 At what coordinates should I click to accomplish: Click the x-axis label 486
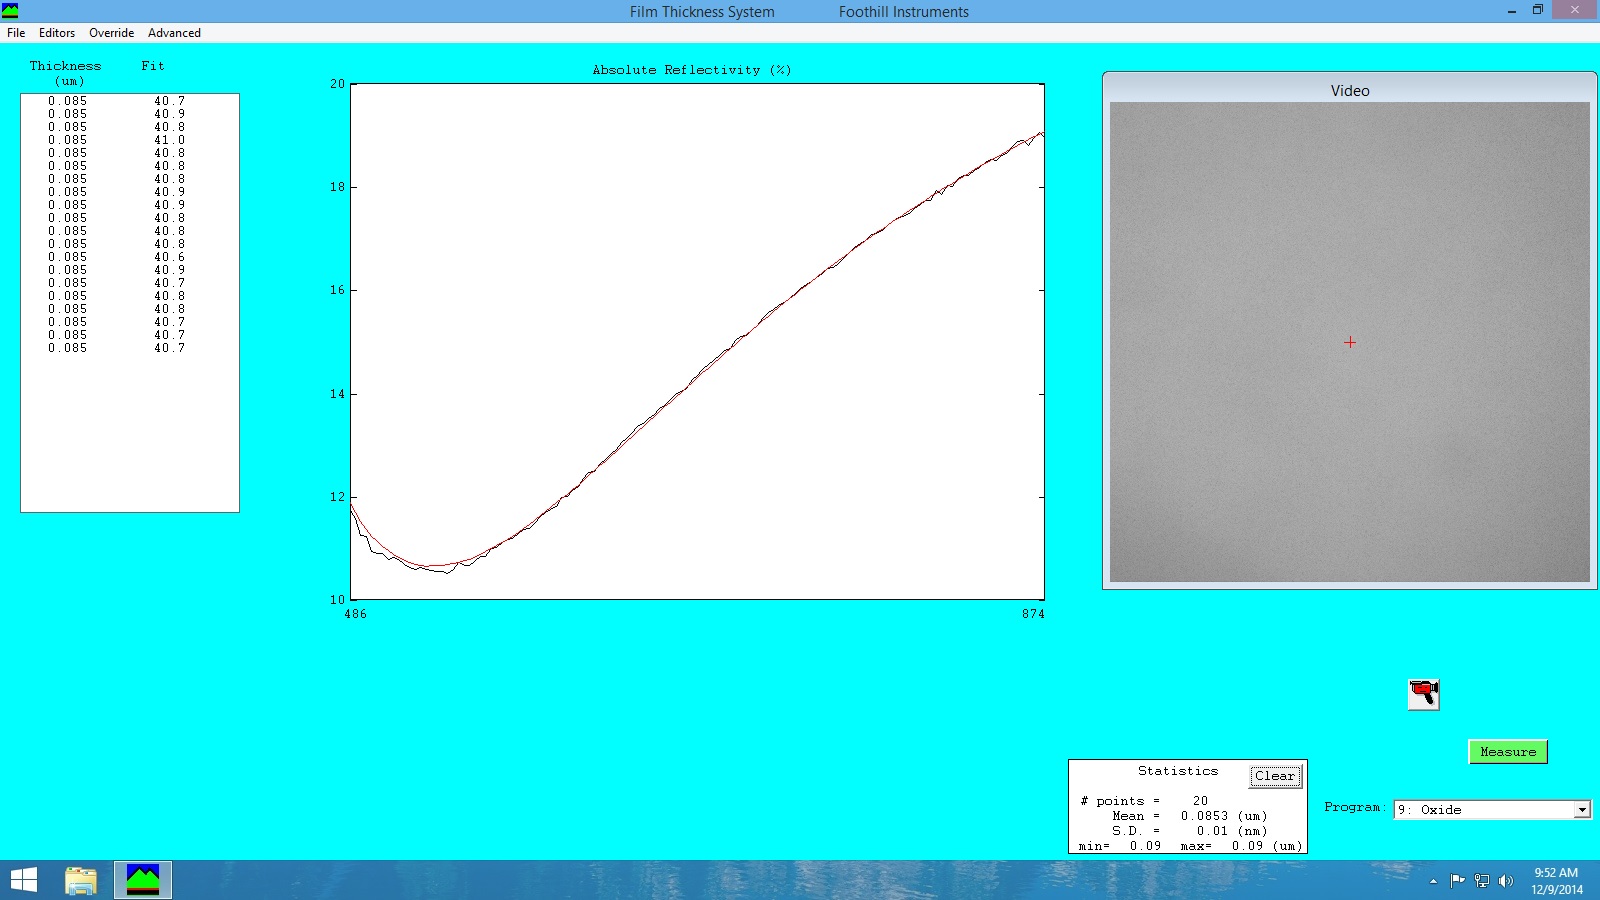[355, 614]
